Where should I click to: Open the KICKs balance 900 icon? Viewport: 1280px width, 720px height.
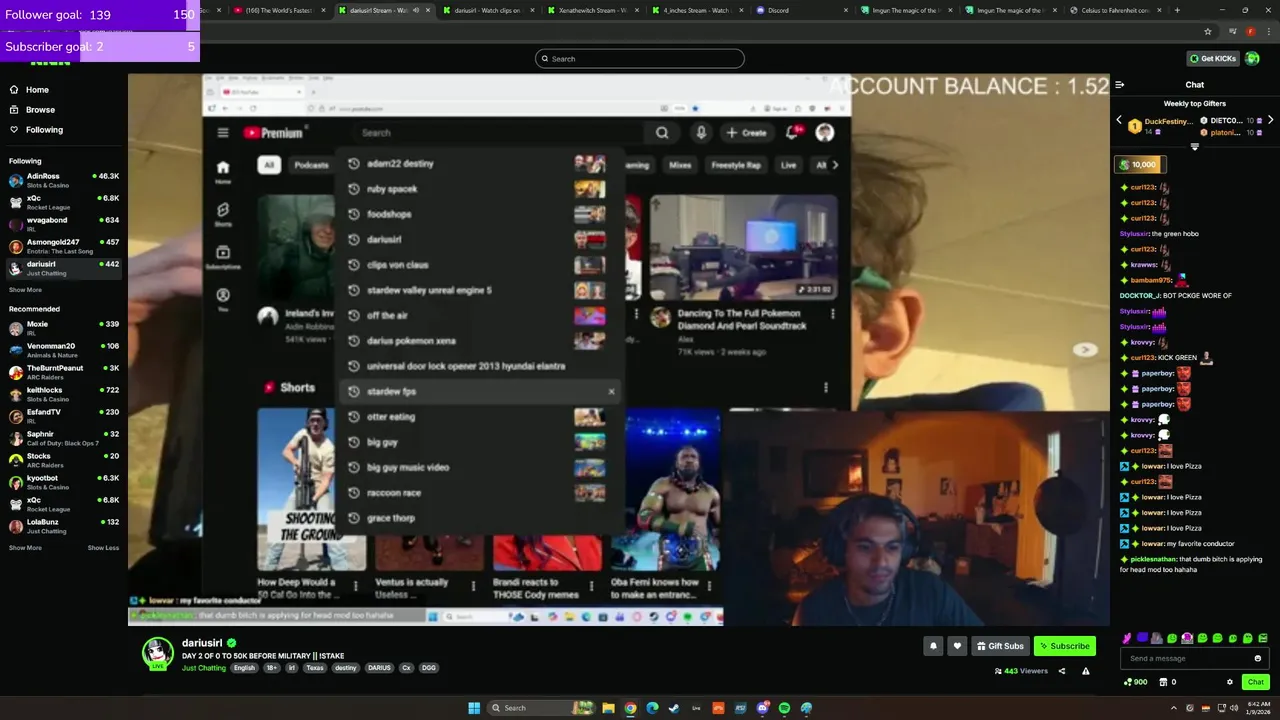1135,682
